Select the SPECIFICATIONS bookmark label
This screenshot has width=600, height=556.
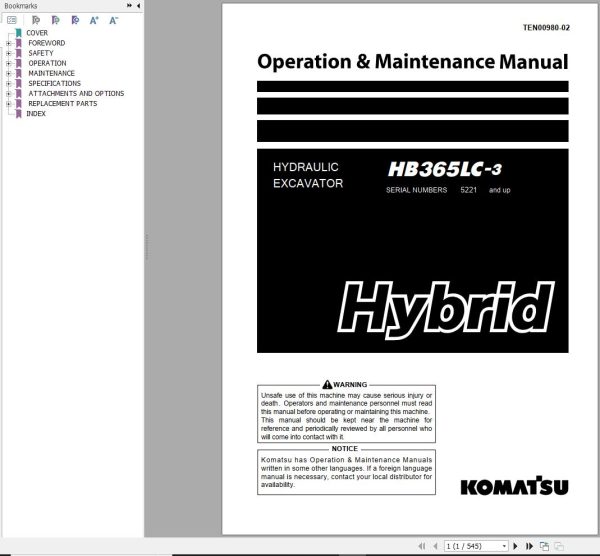[x=55, y=83]
